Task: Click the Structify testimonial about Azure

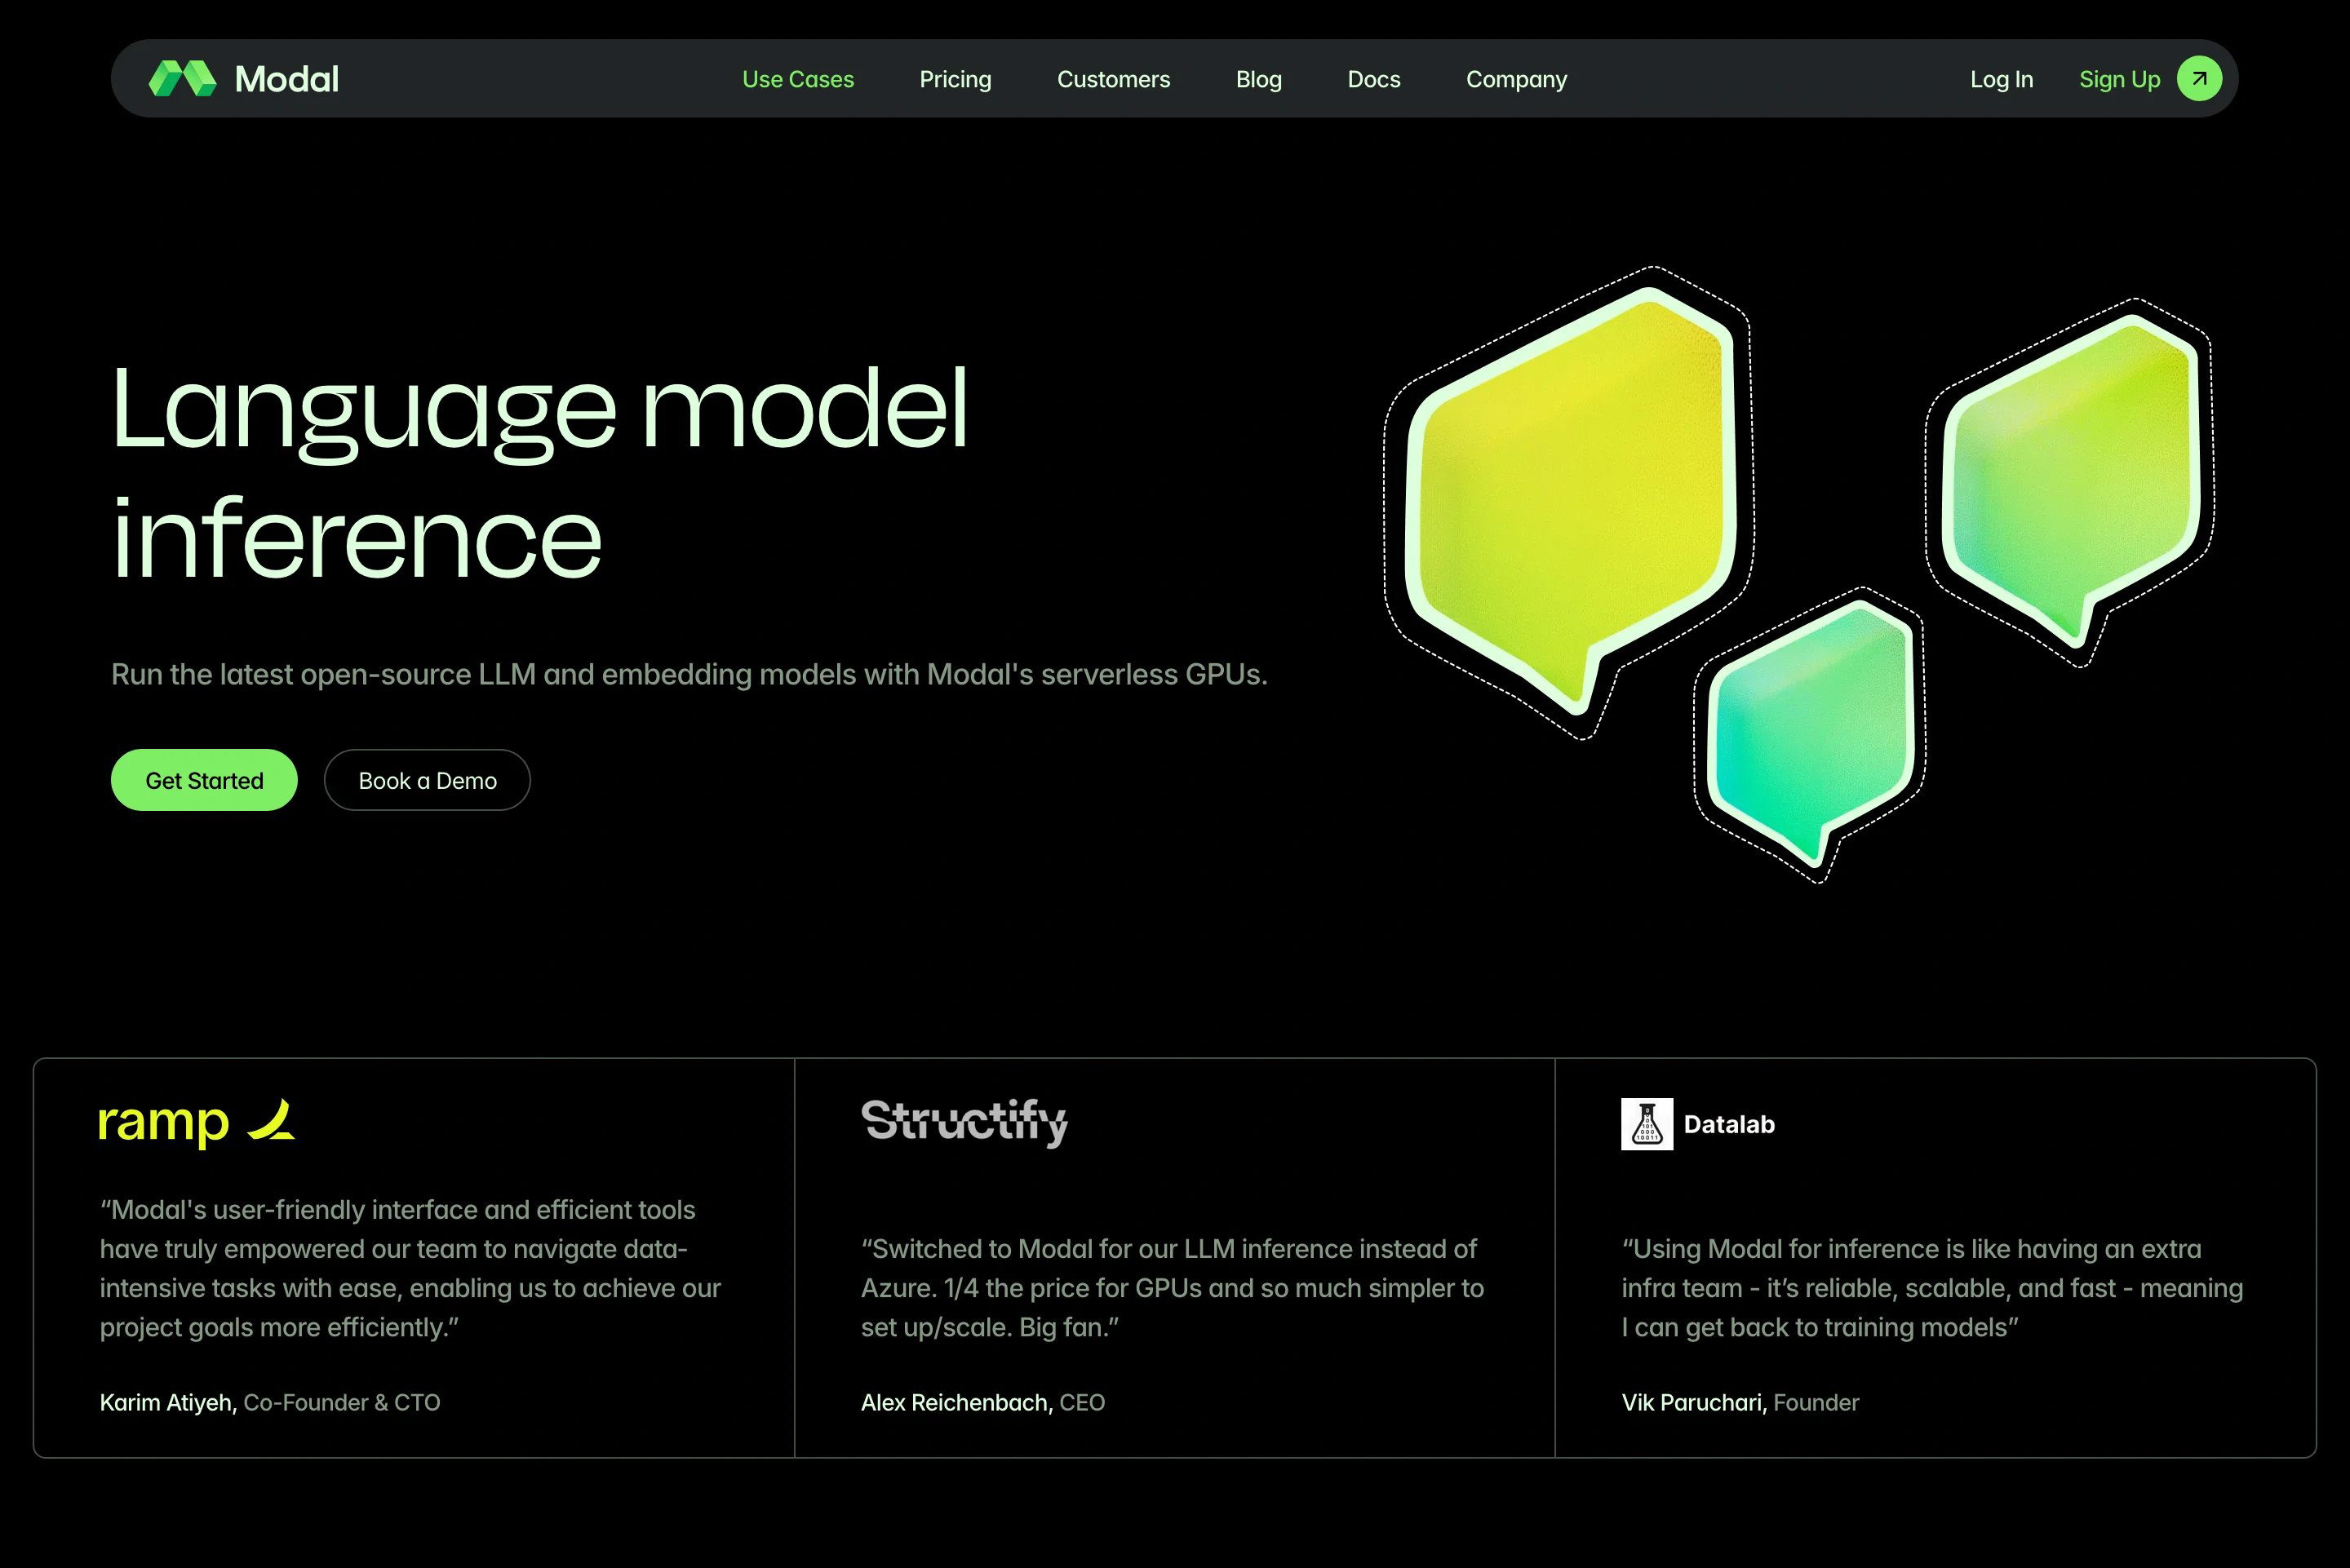Action: 1172,1288
